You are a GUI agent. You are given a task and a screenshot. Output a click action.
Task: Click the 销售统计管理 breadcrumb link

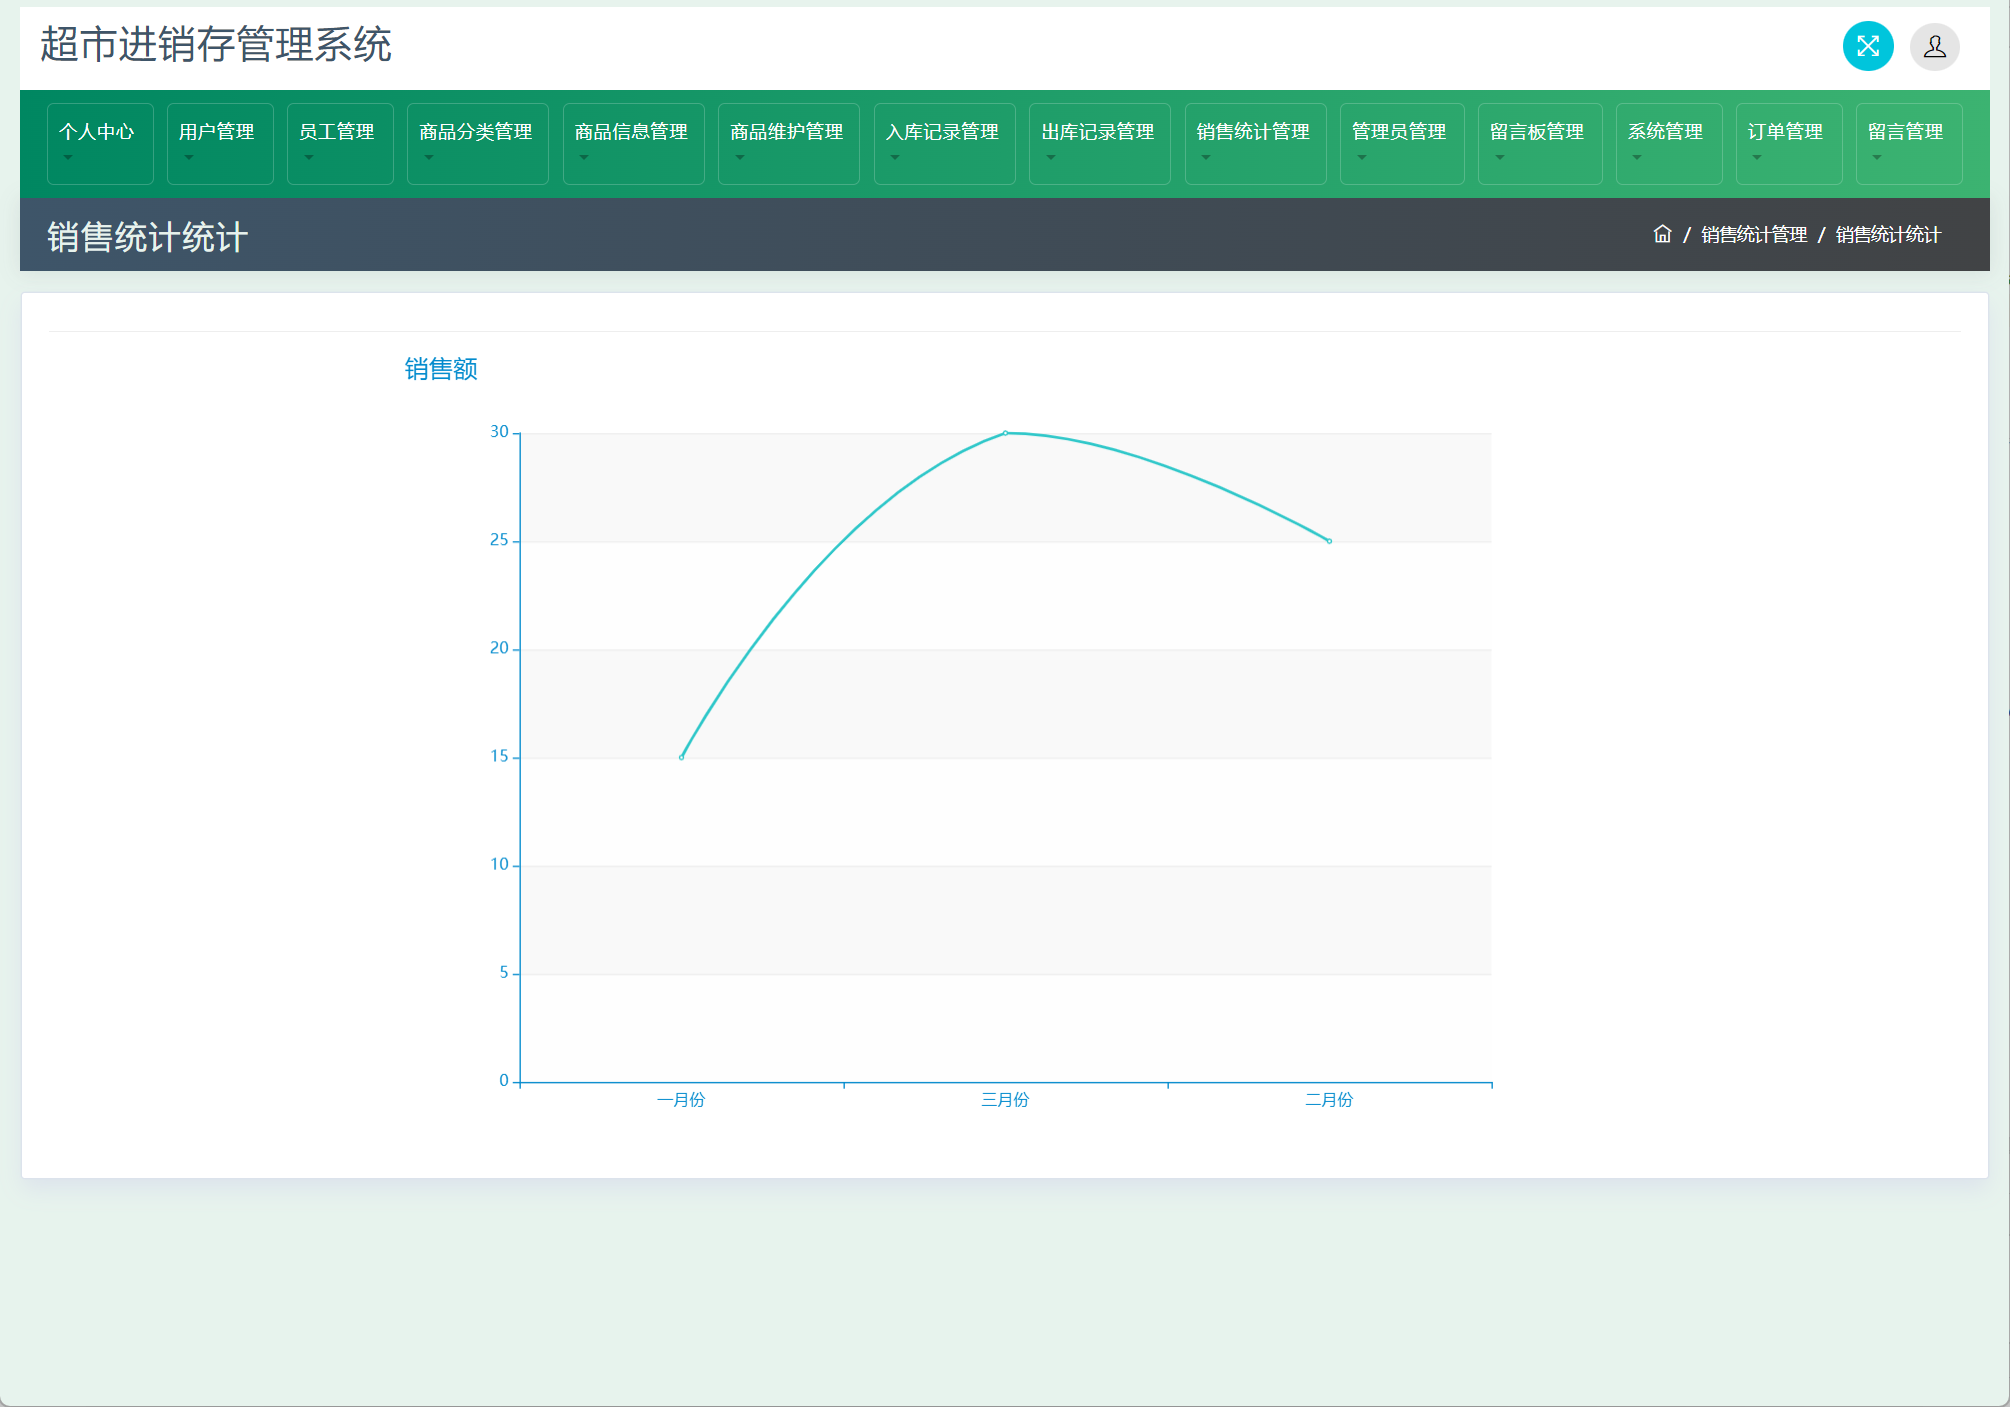1754,234
